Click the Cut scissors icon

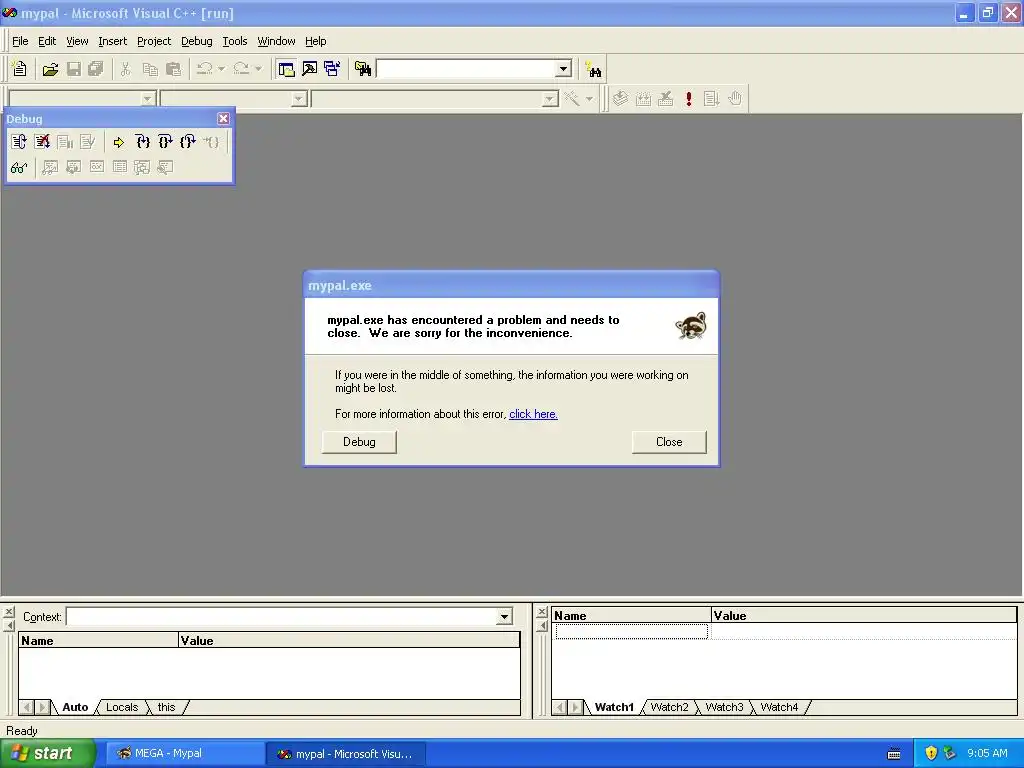click(x=125, y=69)
